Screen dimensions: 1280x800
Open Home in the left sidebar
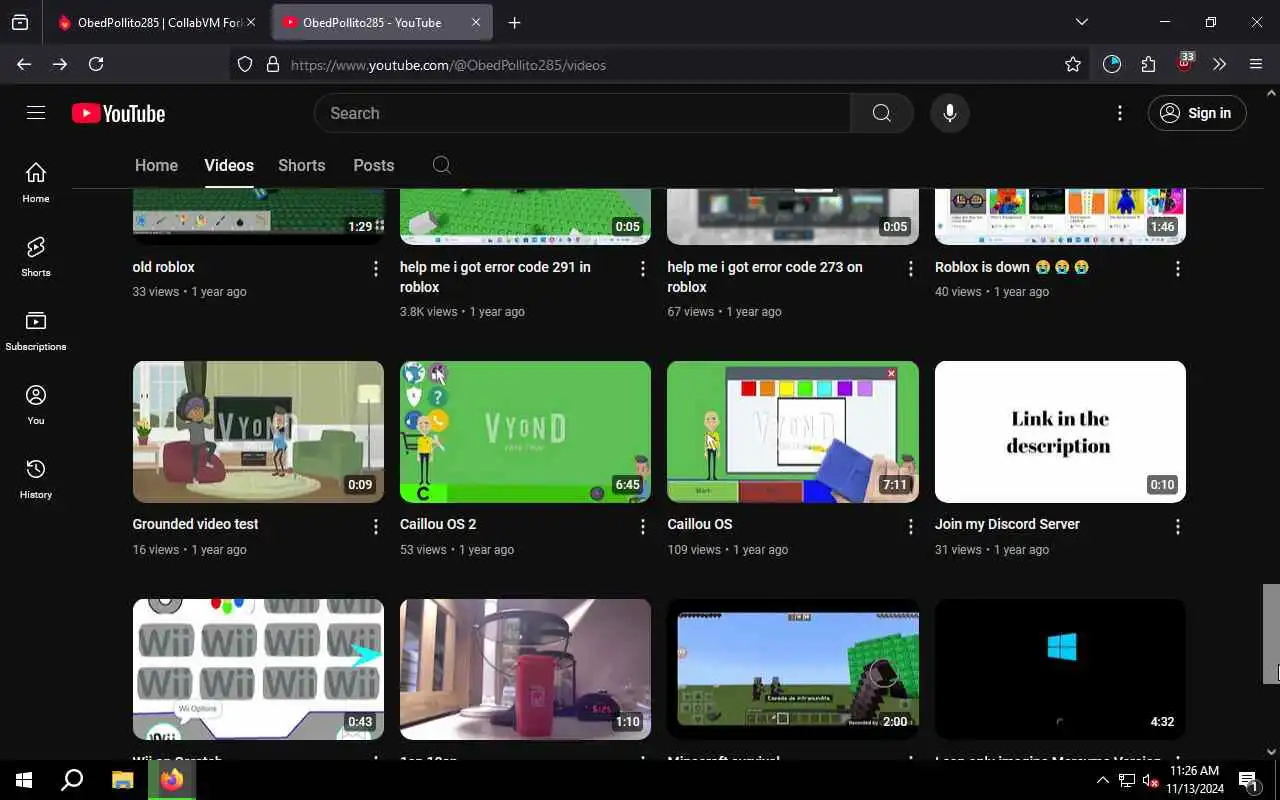[36, 182]
